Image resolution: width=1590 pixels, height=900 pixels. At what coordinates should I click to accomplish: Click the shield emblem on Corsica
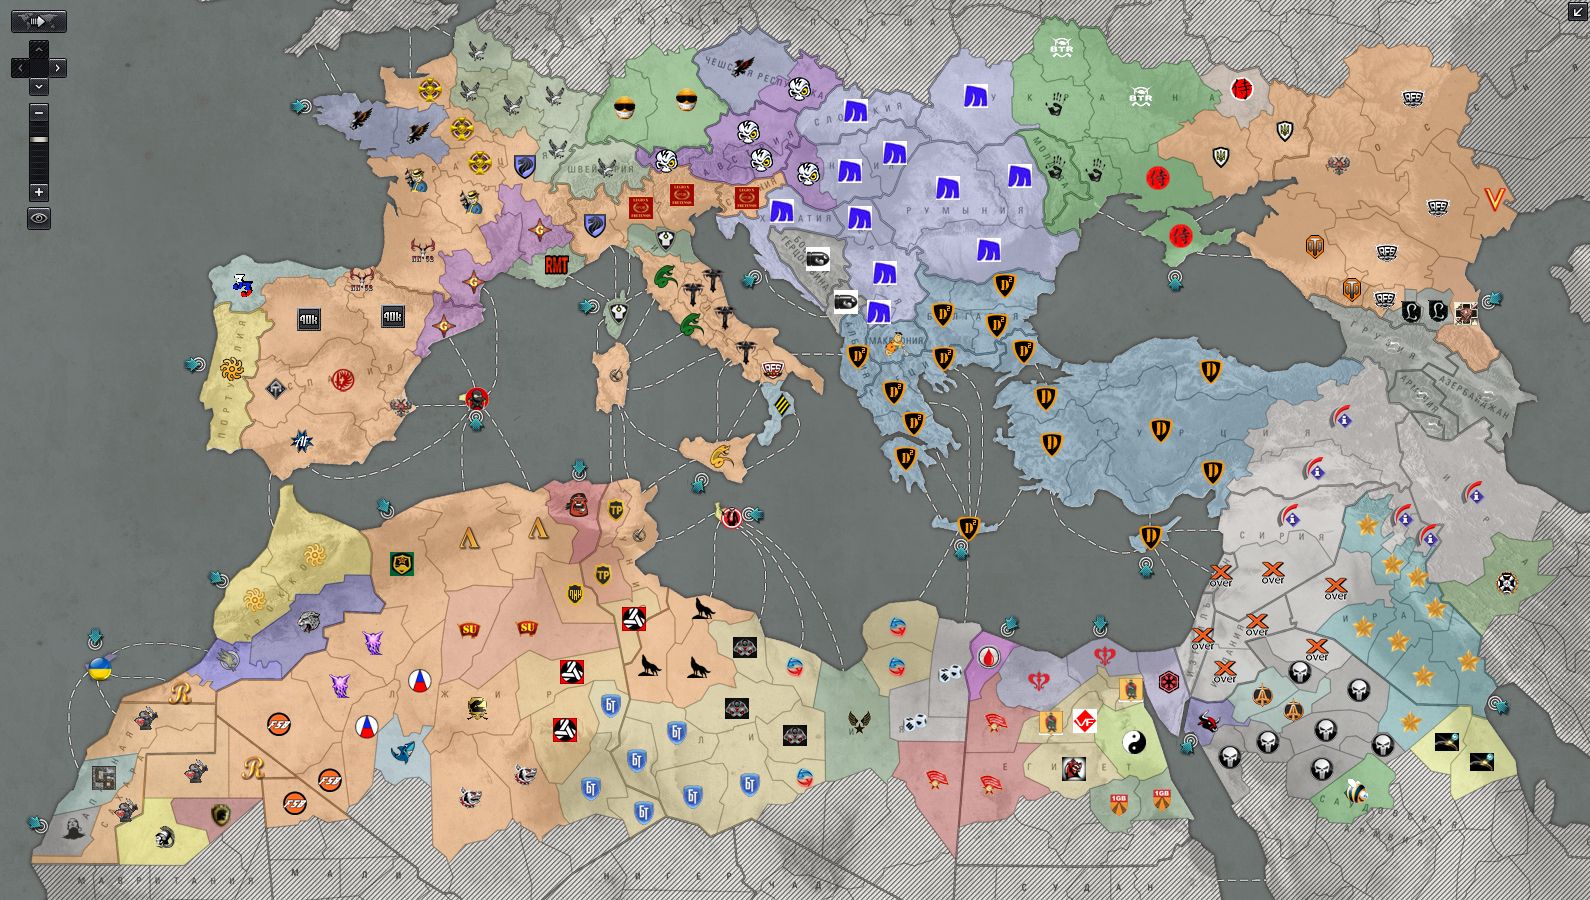(x=619, y=313)
